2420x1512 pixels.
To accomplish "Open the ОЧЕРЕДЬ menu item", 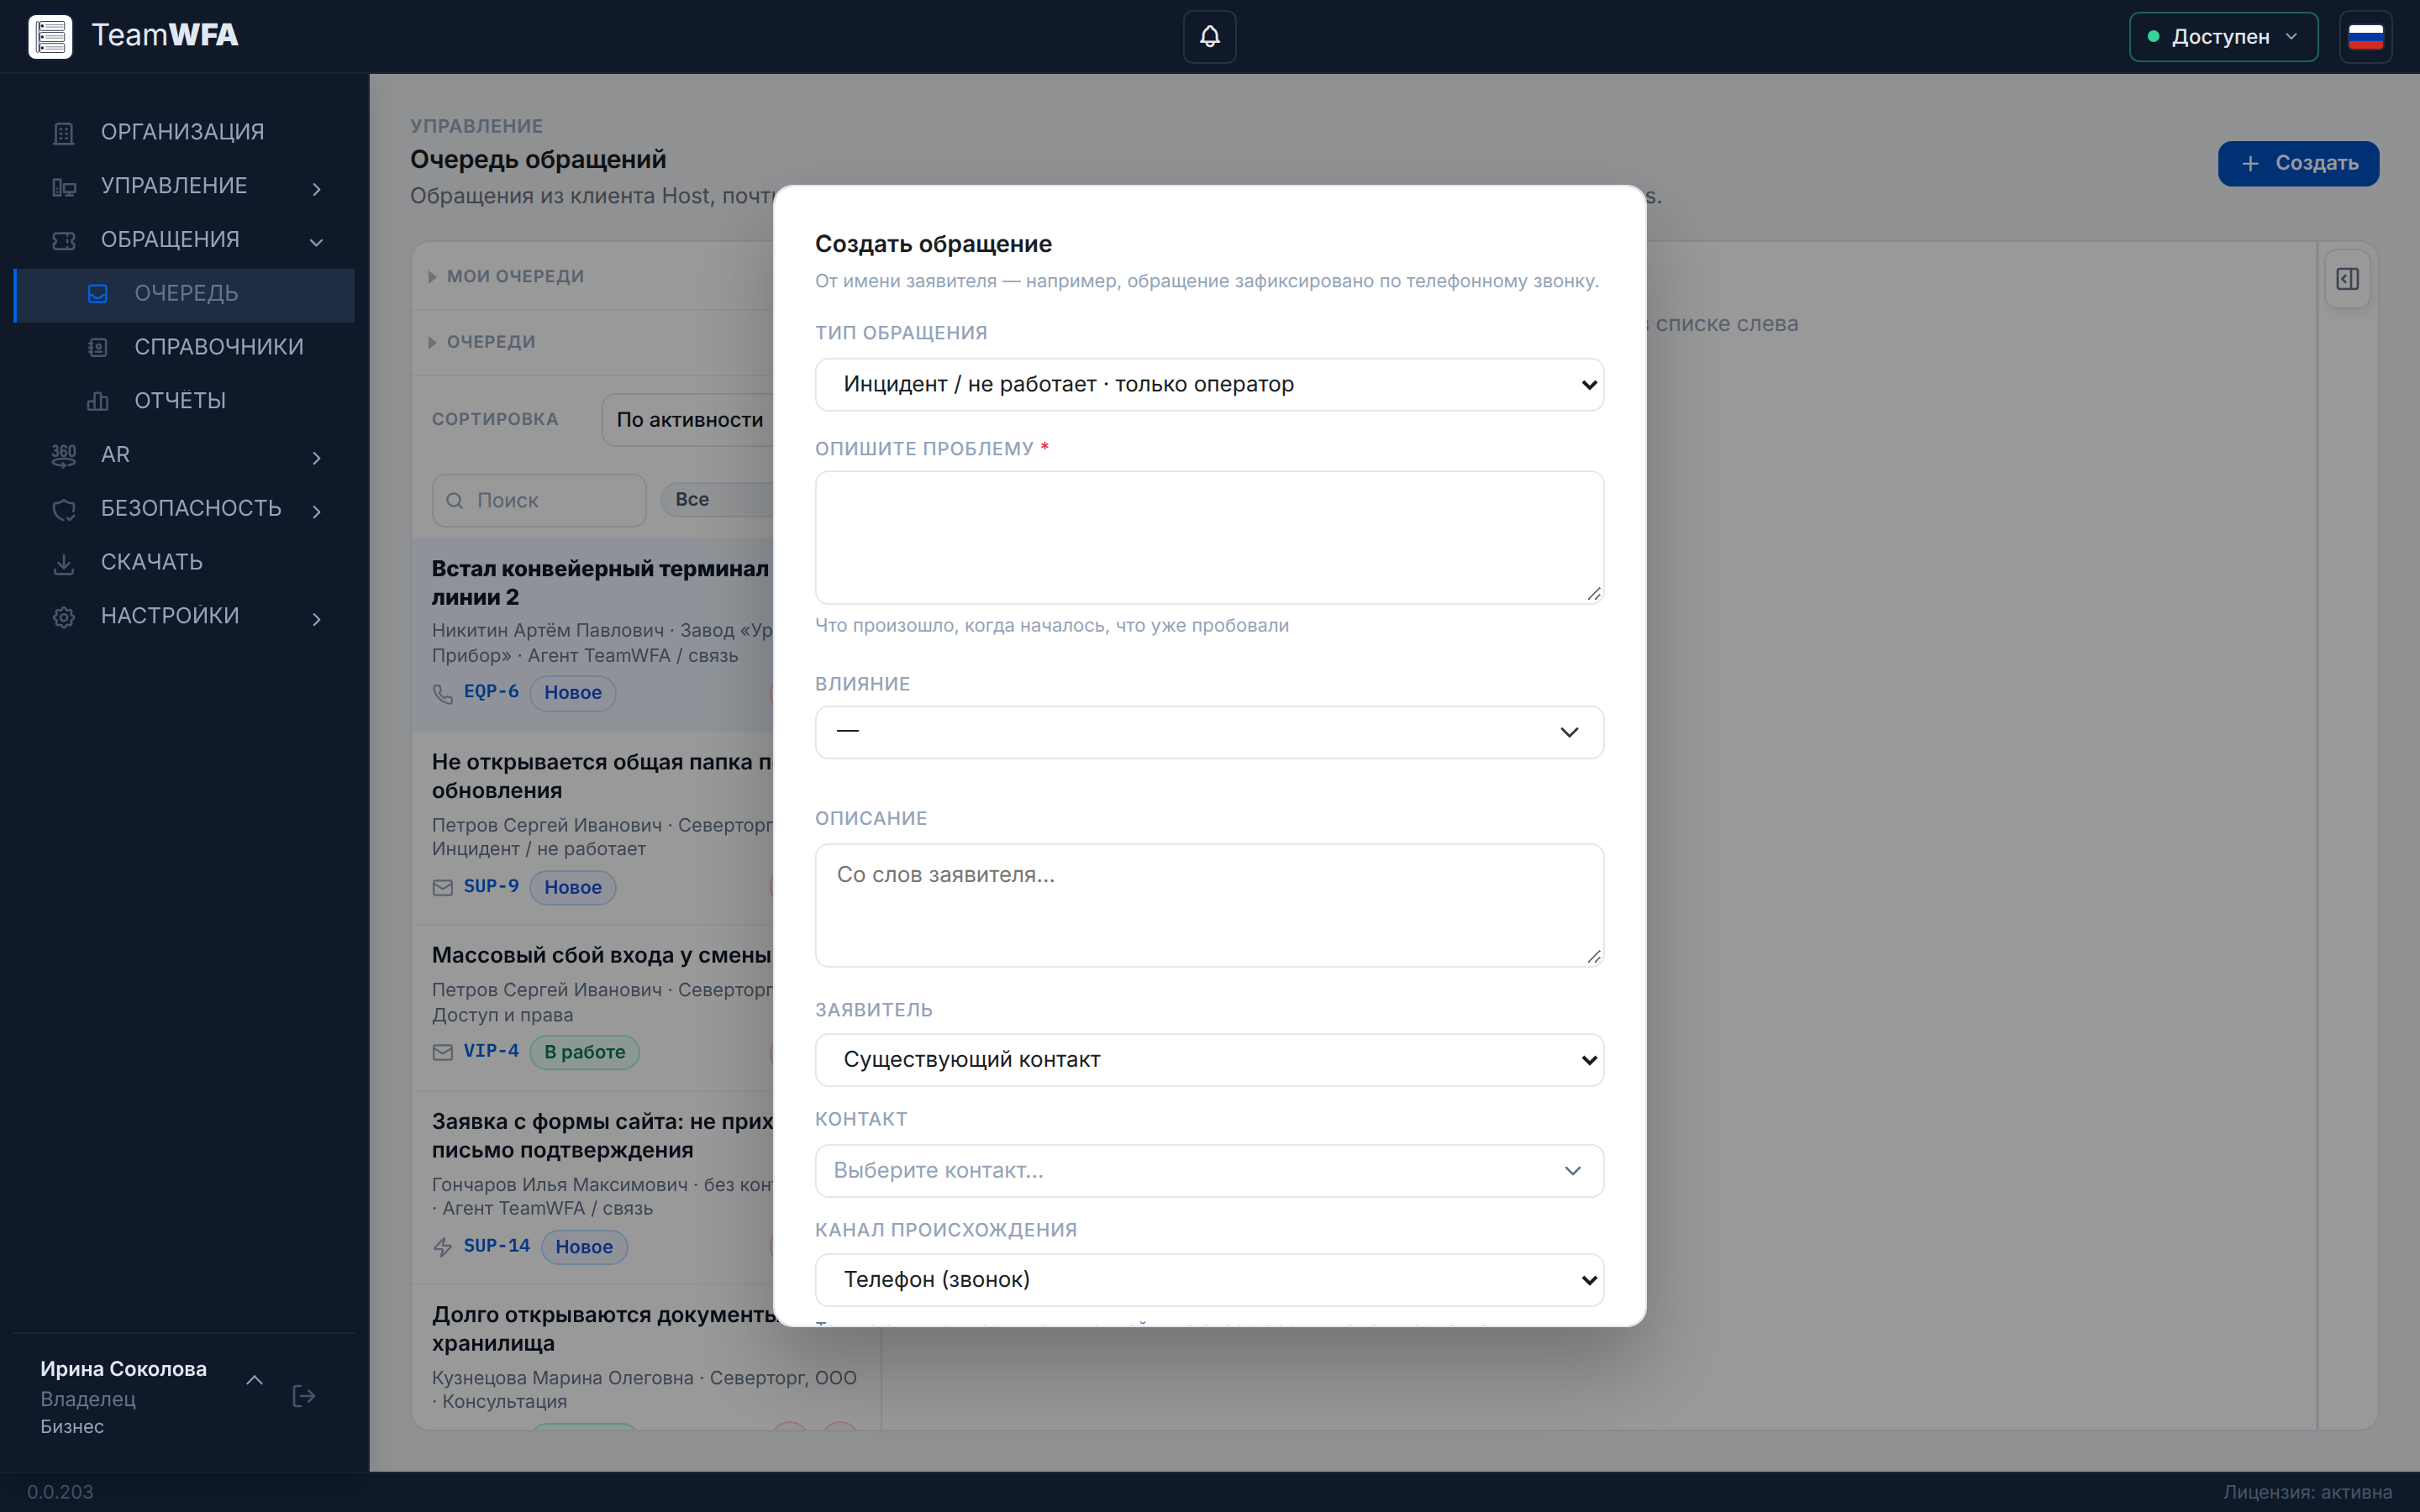I will coord(185,294).
